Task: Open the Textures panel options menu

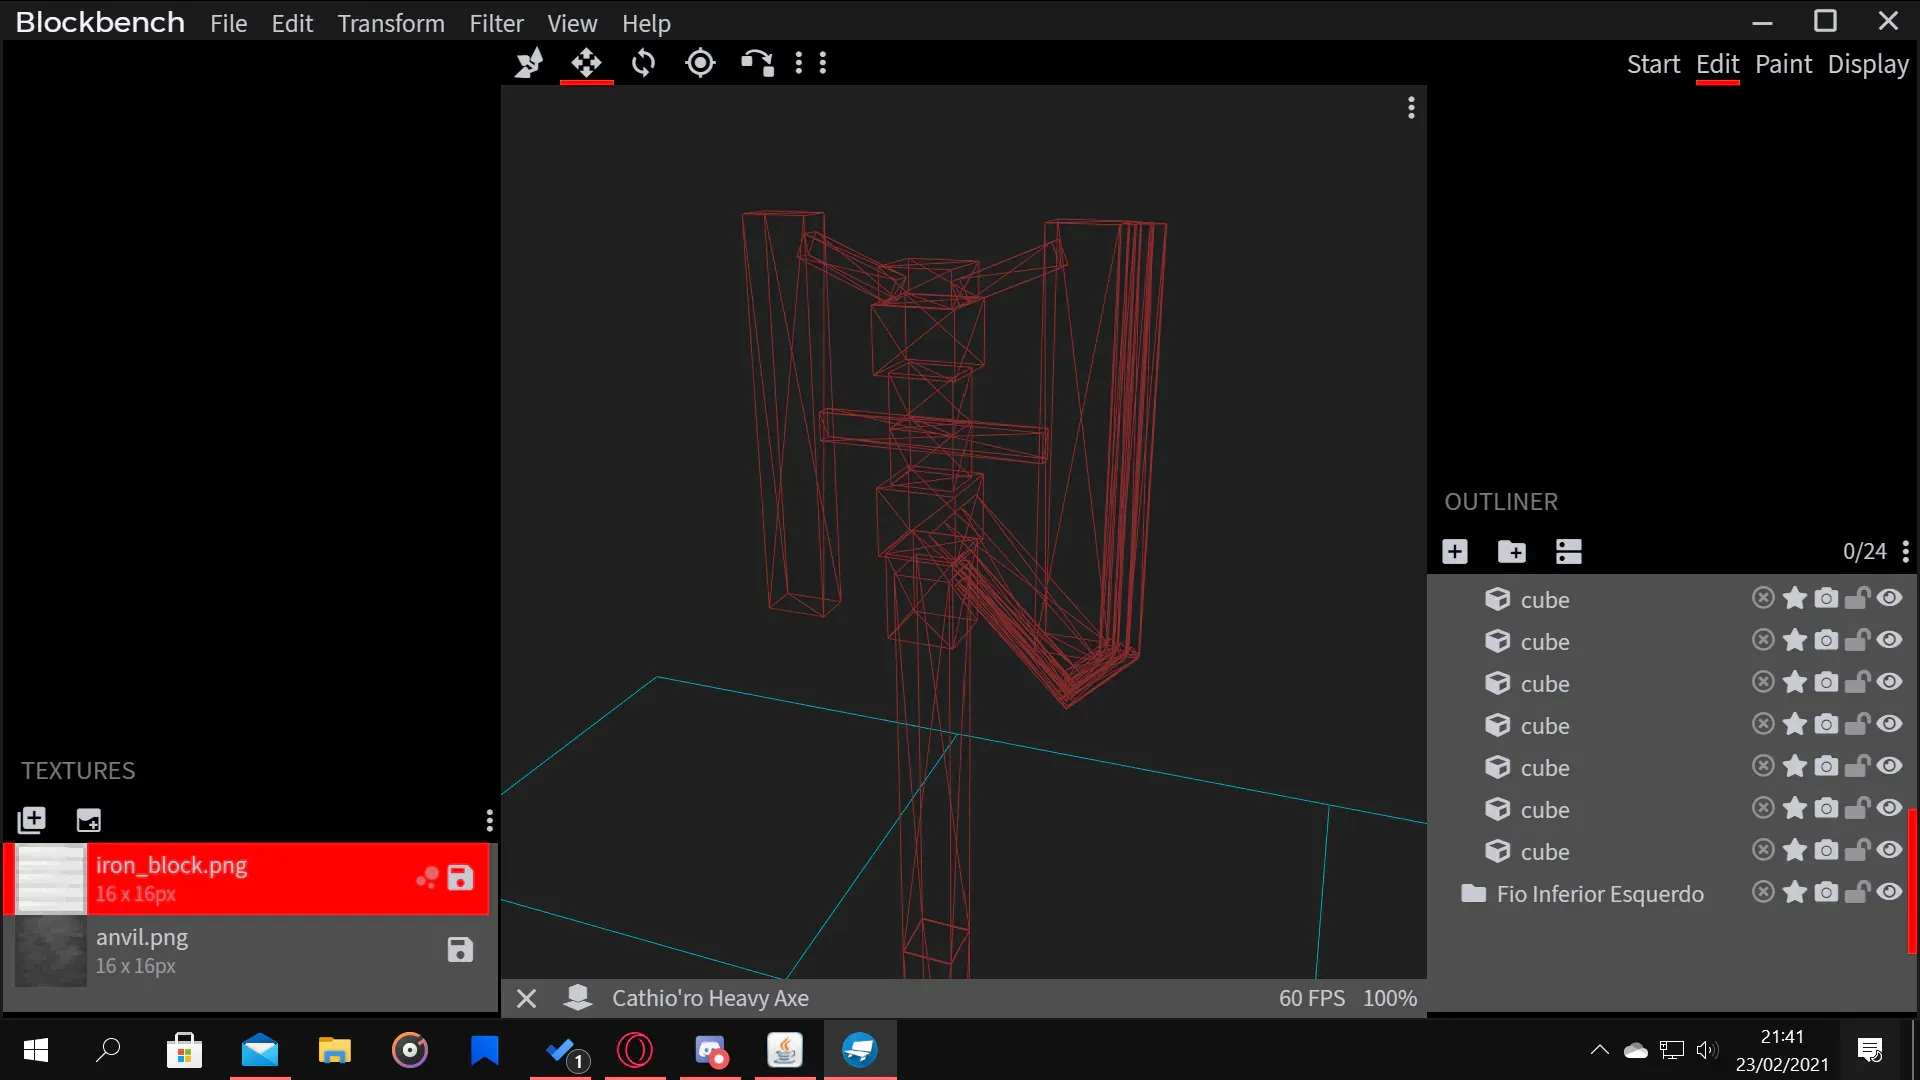Action: pos(489,820)
